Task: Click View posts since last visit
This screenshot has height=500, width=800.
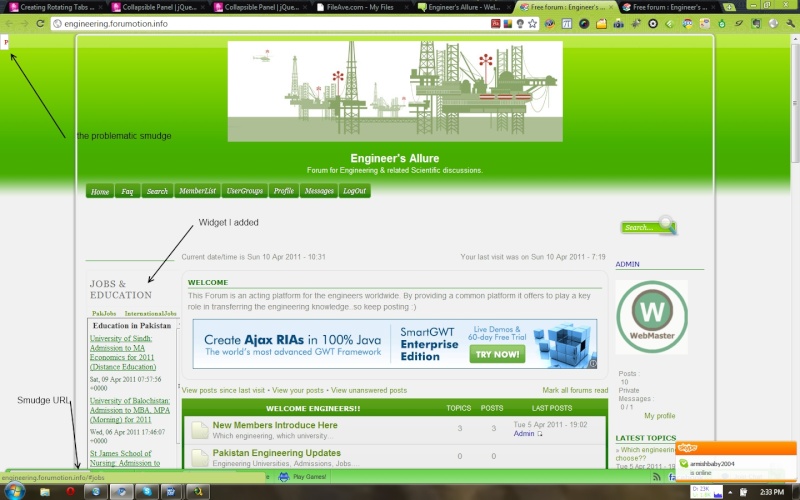Action: point(223,390)
